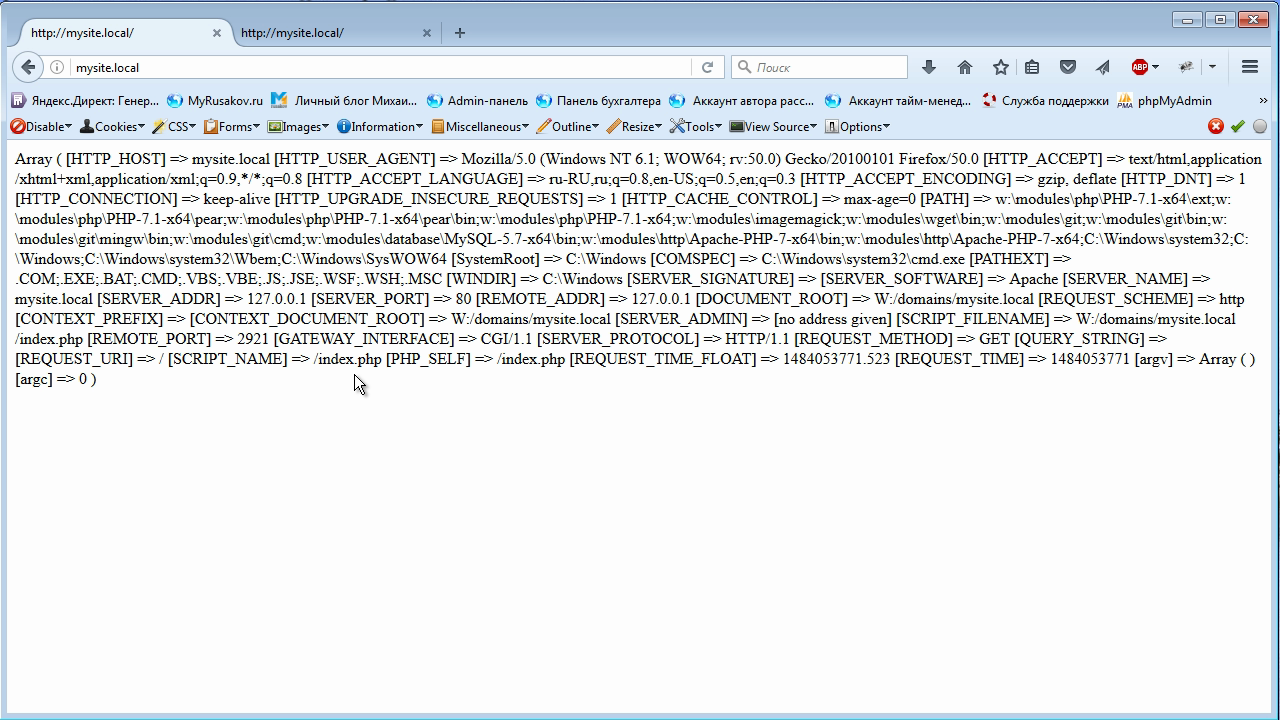Screen dimensions: 1280x720
Task: Open the Pocket icon in toolbar
Action: coord(1067,67)
